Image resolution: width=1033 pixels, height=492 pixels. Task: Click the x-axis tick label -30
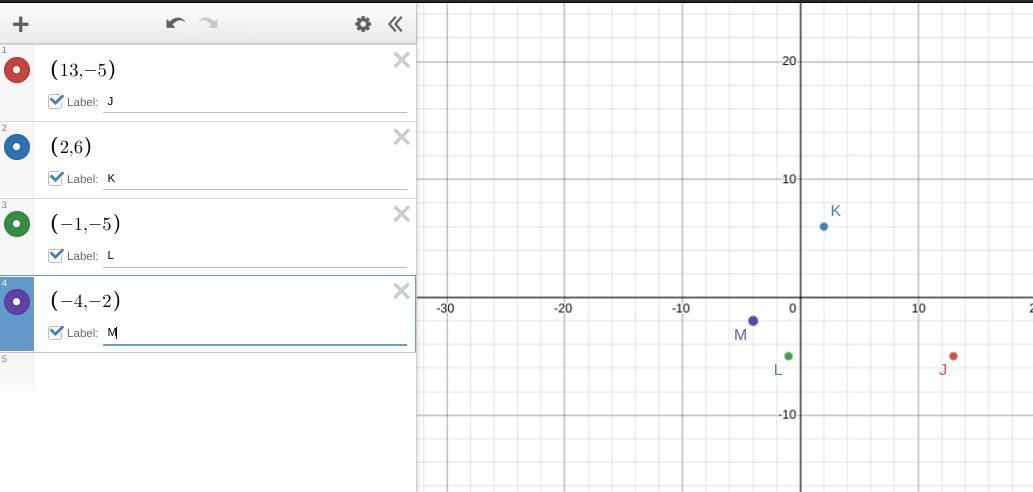click(446, 308)
